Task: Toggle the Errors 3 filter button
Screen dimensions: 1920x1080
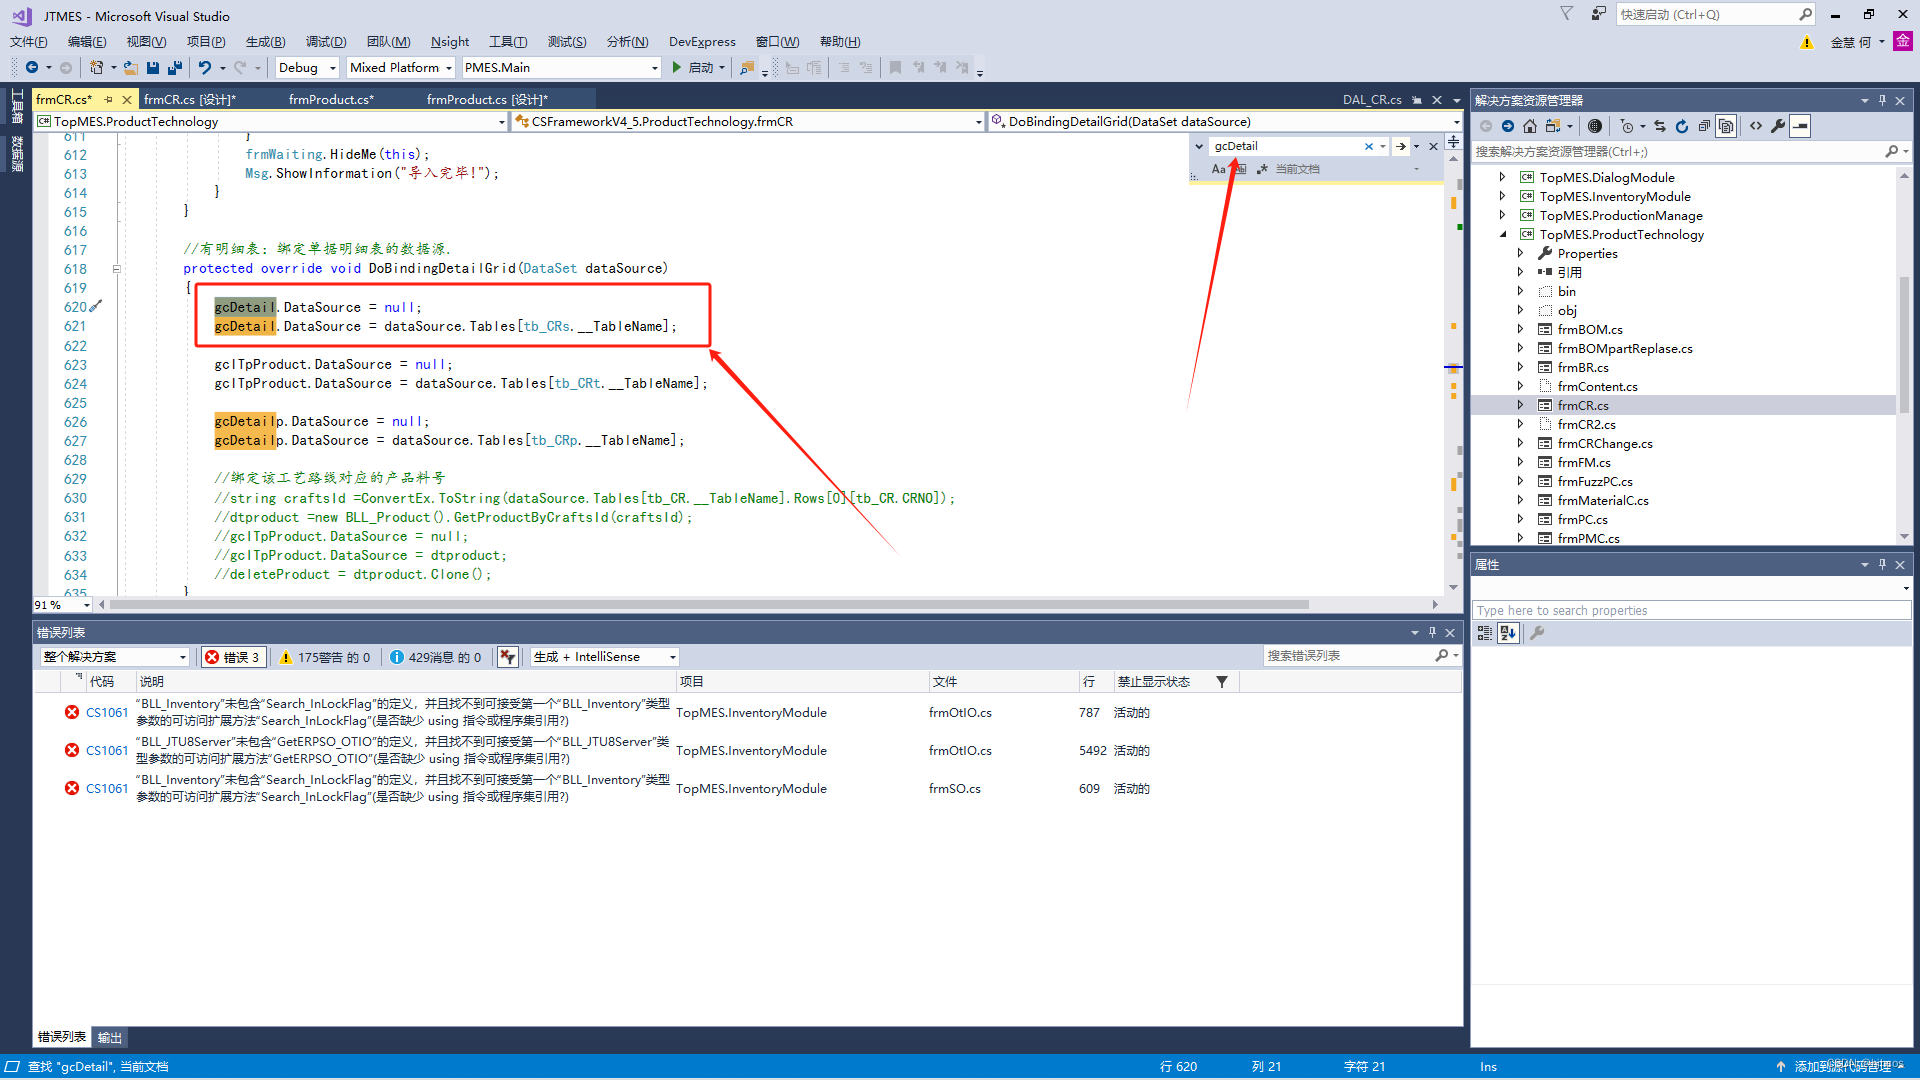Action: [232, 657]
